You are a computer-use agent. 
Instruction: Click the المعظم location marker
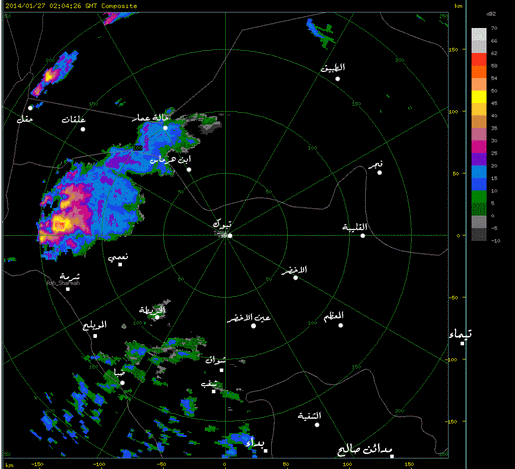pos(340,325)
